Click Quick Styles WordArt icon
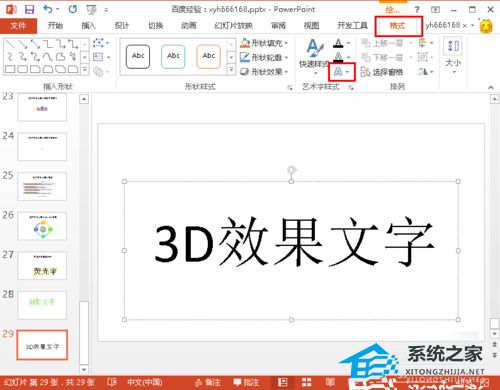This screenshot has width=500, height=390. coord(315,49)
